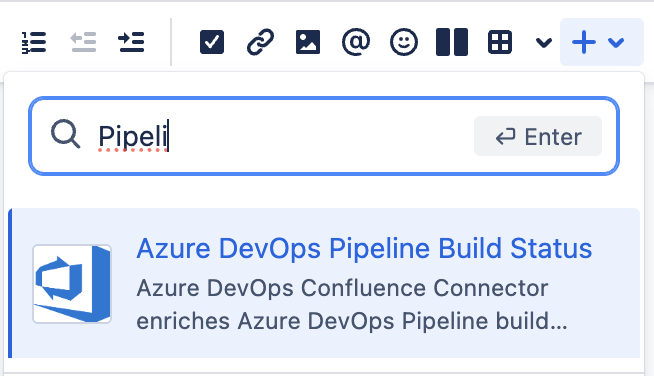Viewport: 654px width, 376px height.
Task: Mention a user with @ icon
Action: [356, 42]
